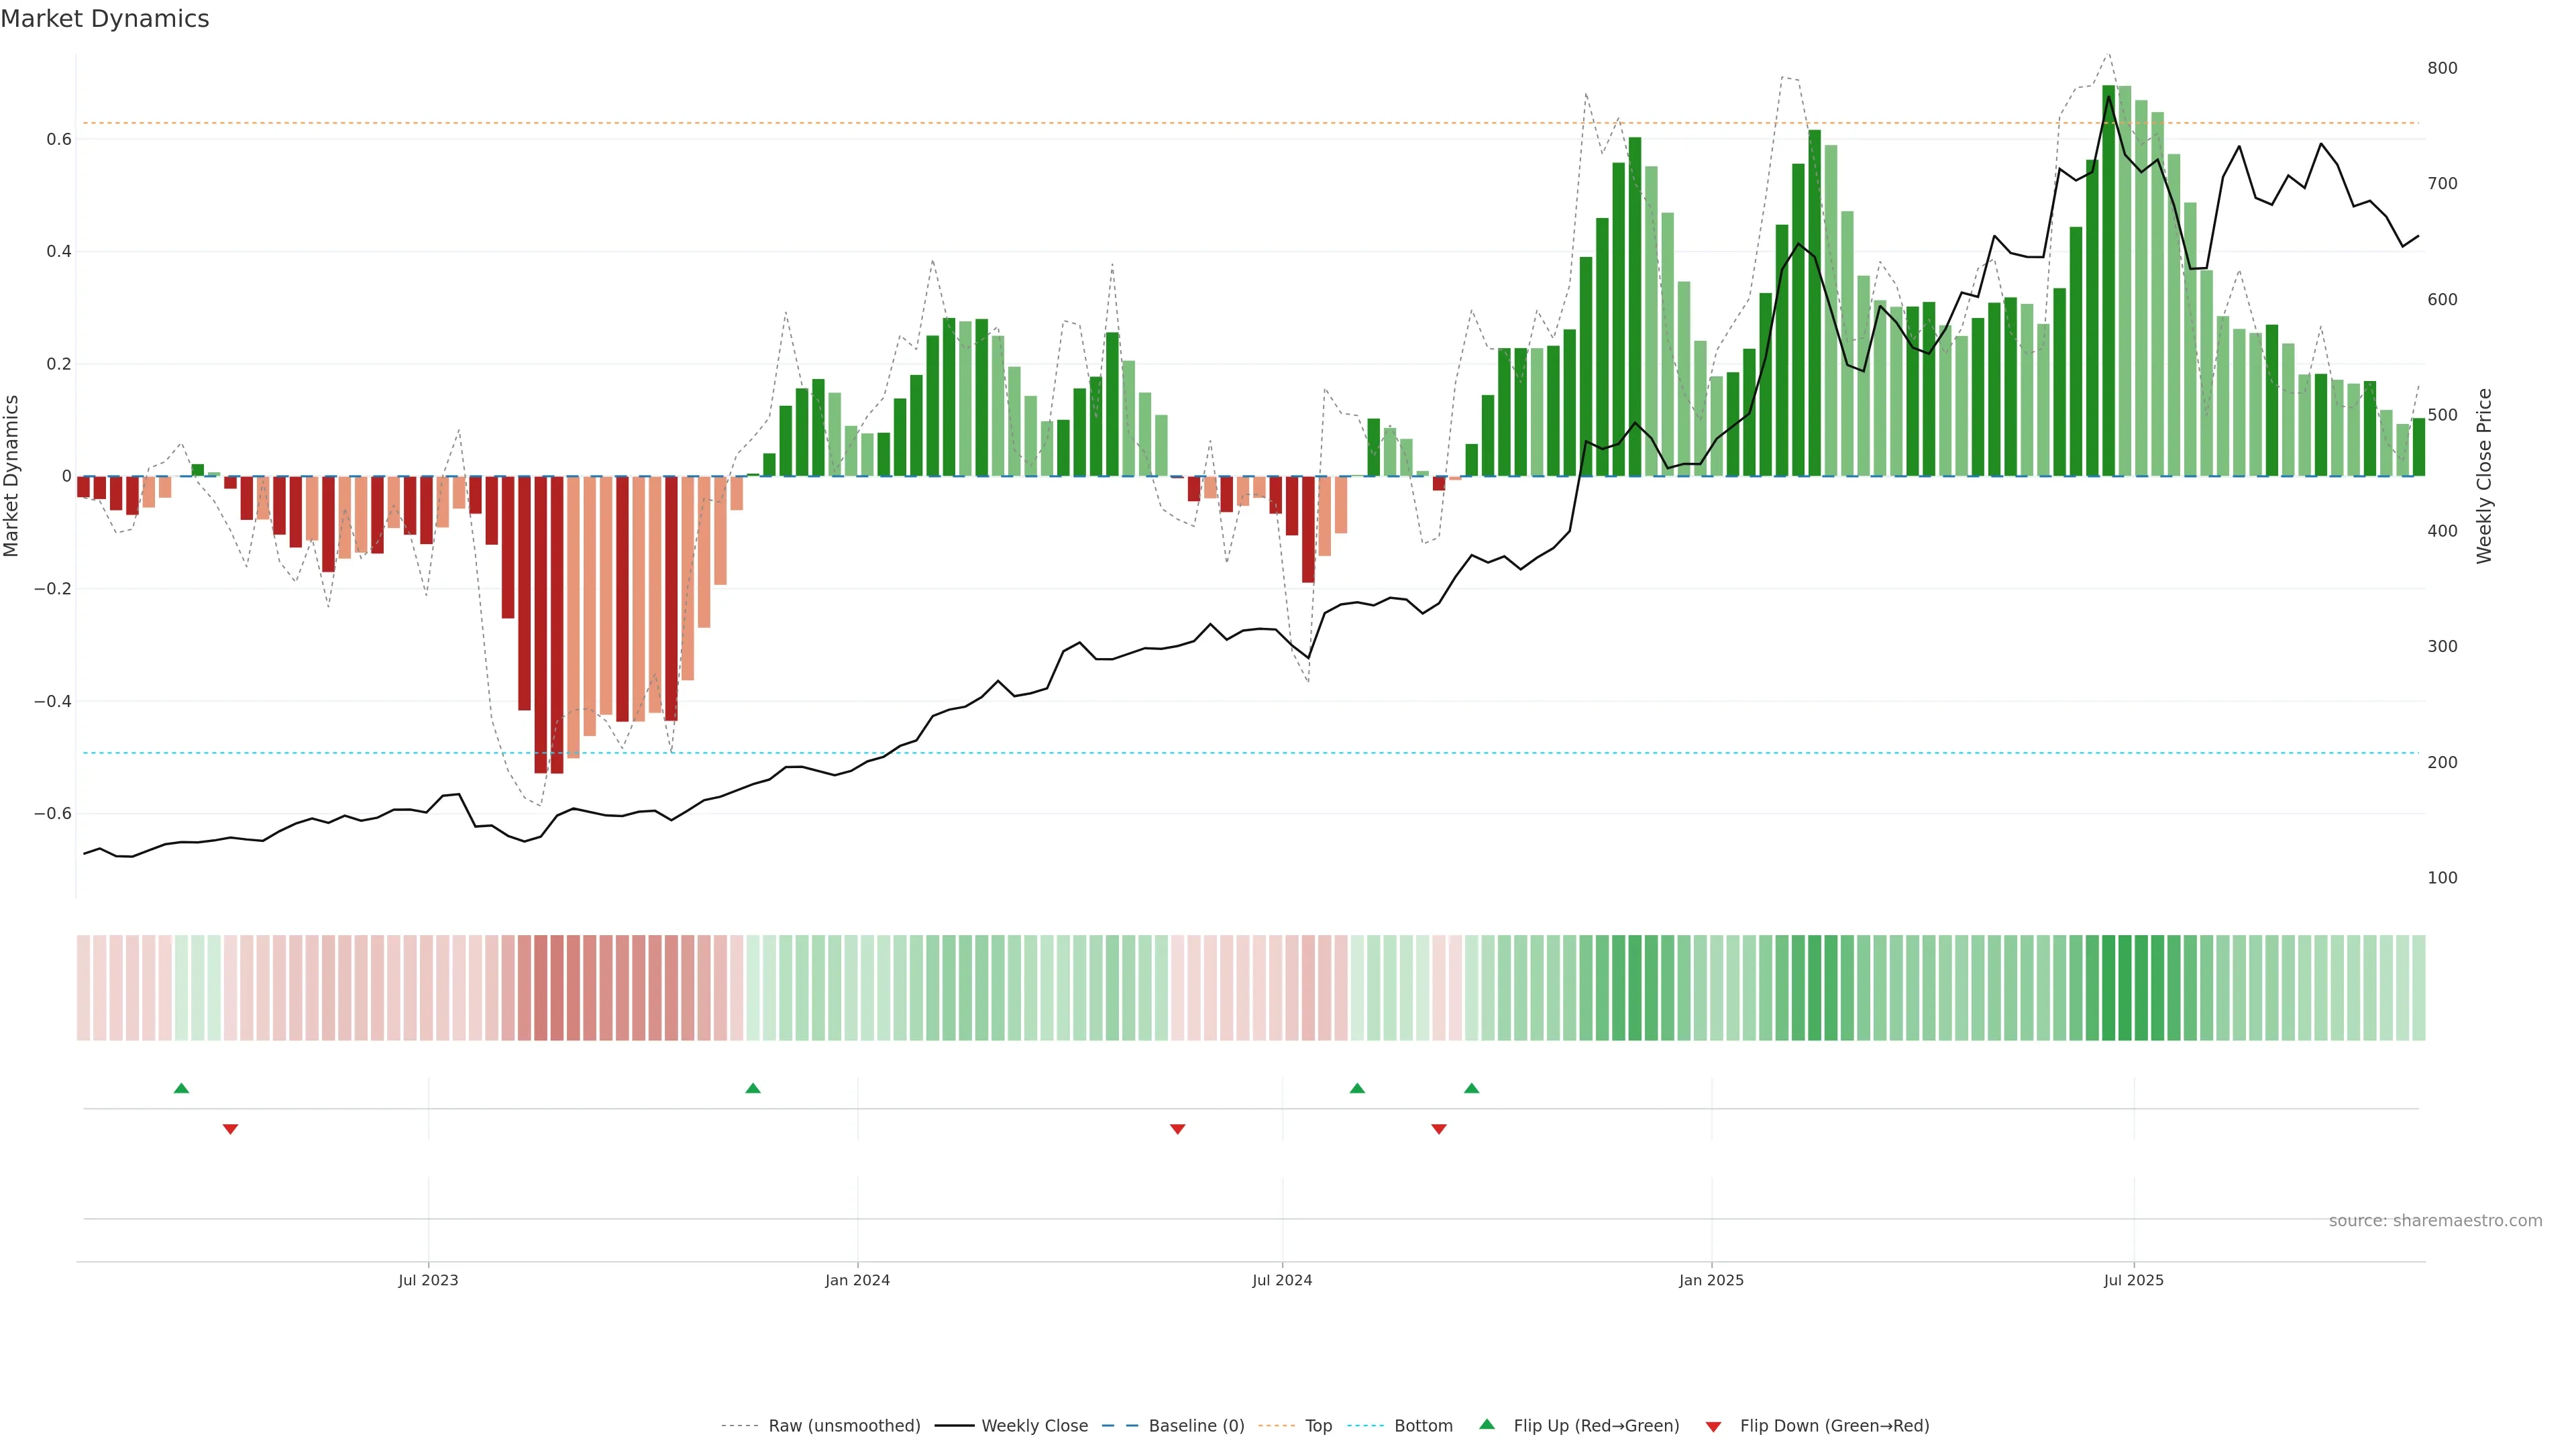Click the first green flip-up triangle before Jul 2023
The image size is (2576, 1449).
[181, 1088]
